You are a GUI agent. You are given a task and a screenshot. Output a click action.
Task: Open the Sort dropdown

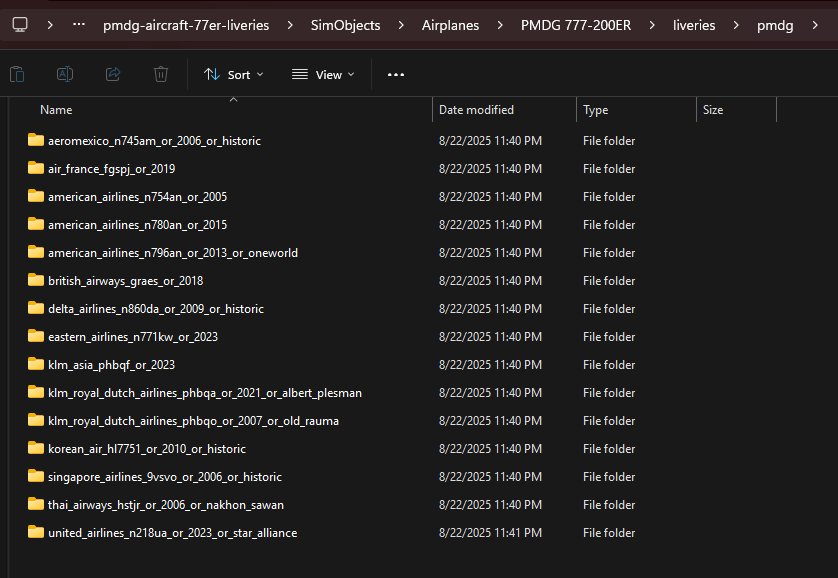(x=234, y=75)
